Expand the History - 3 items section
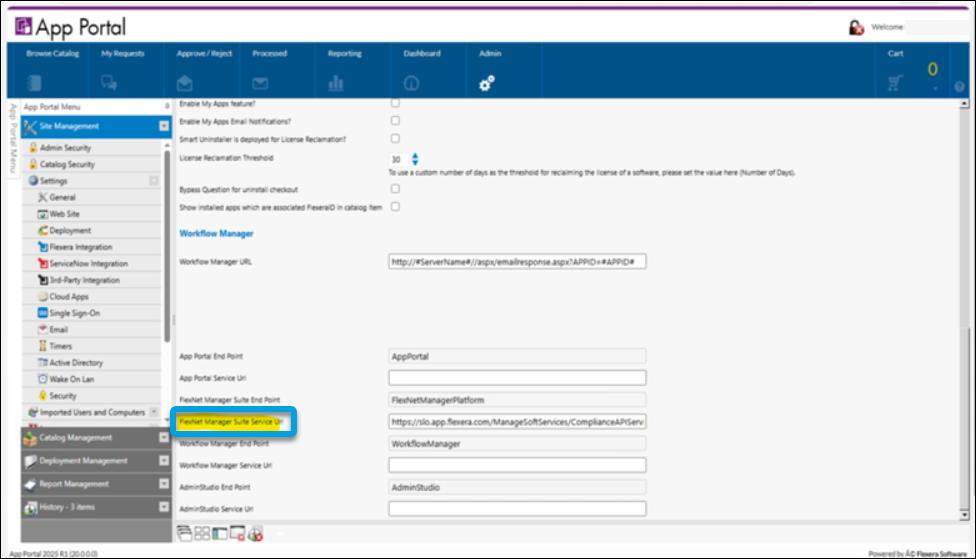 [164, 507]
